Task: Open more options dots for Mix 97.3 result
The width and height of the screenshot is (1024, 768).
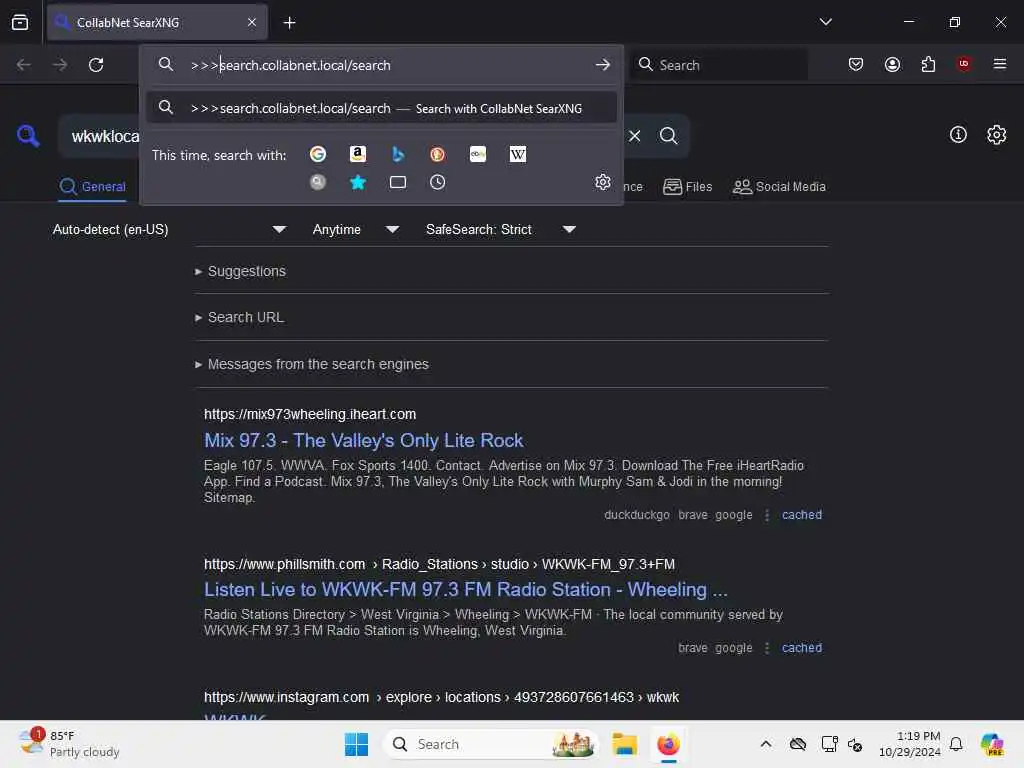Action: click(767, 515)
